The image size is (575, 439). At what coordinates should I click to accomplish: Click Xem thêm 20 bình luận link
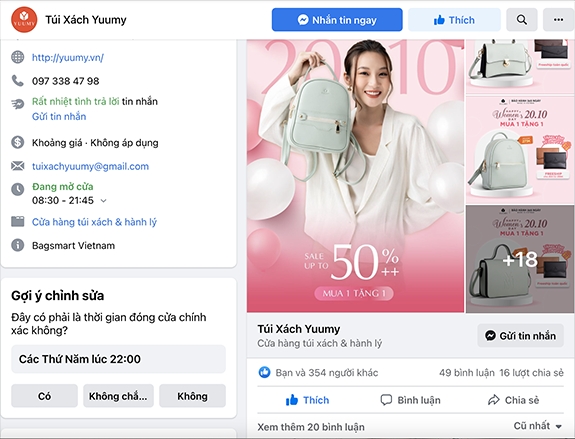(x=311, y=427)
